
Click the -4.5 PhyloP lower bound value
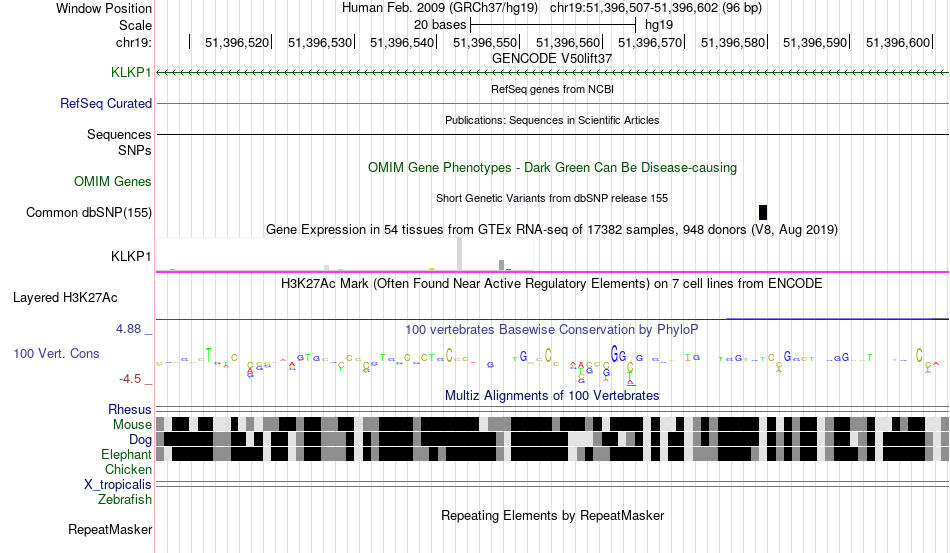130,379
